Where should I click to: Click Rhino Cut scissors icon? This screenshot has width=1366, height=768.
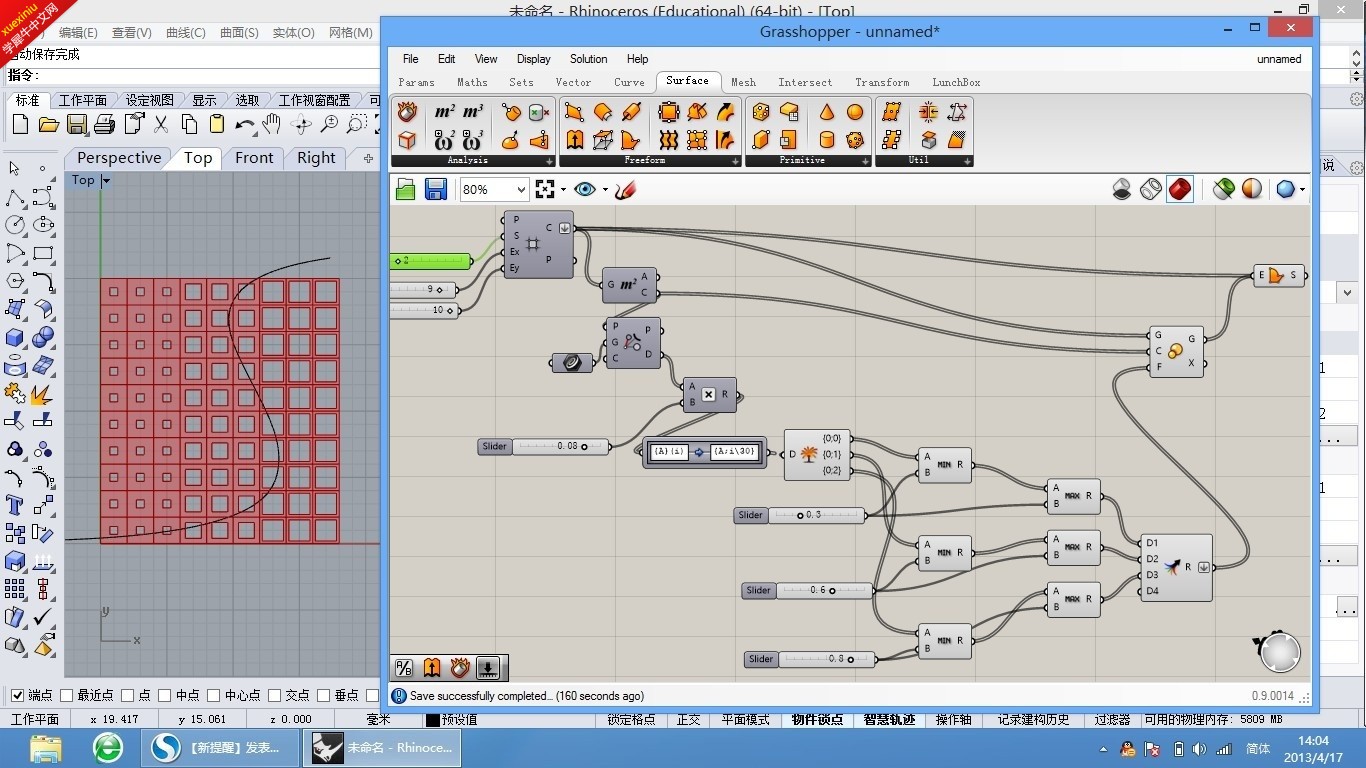click(160, 125)
